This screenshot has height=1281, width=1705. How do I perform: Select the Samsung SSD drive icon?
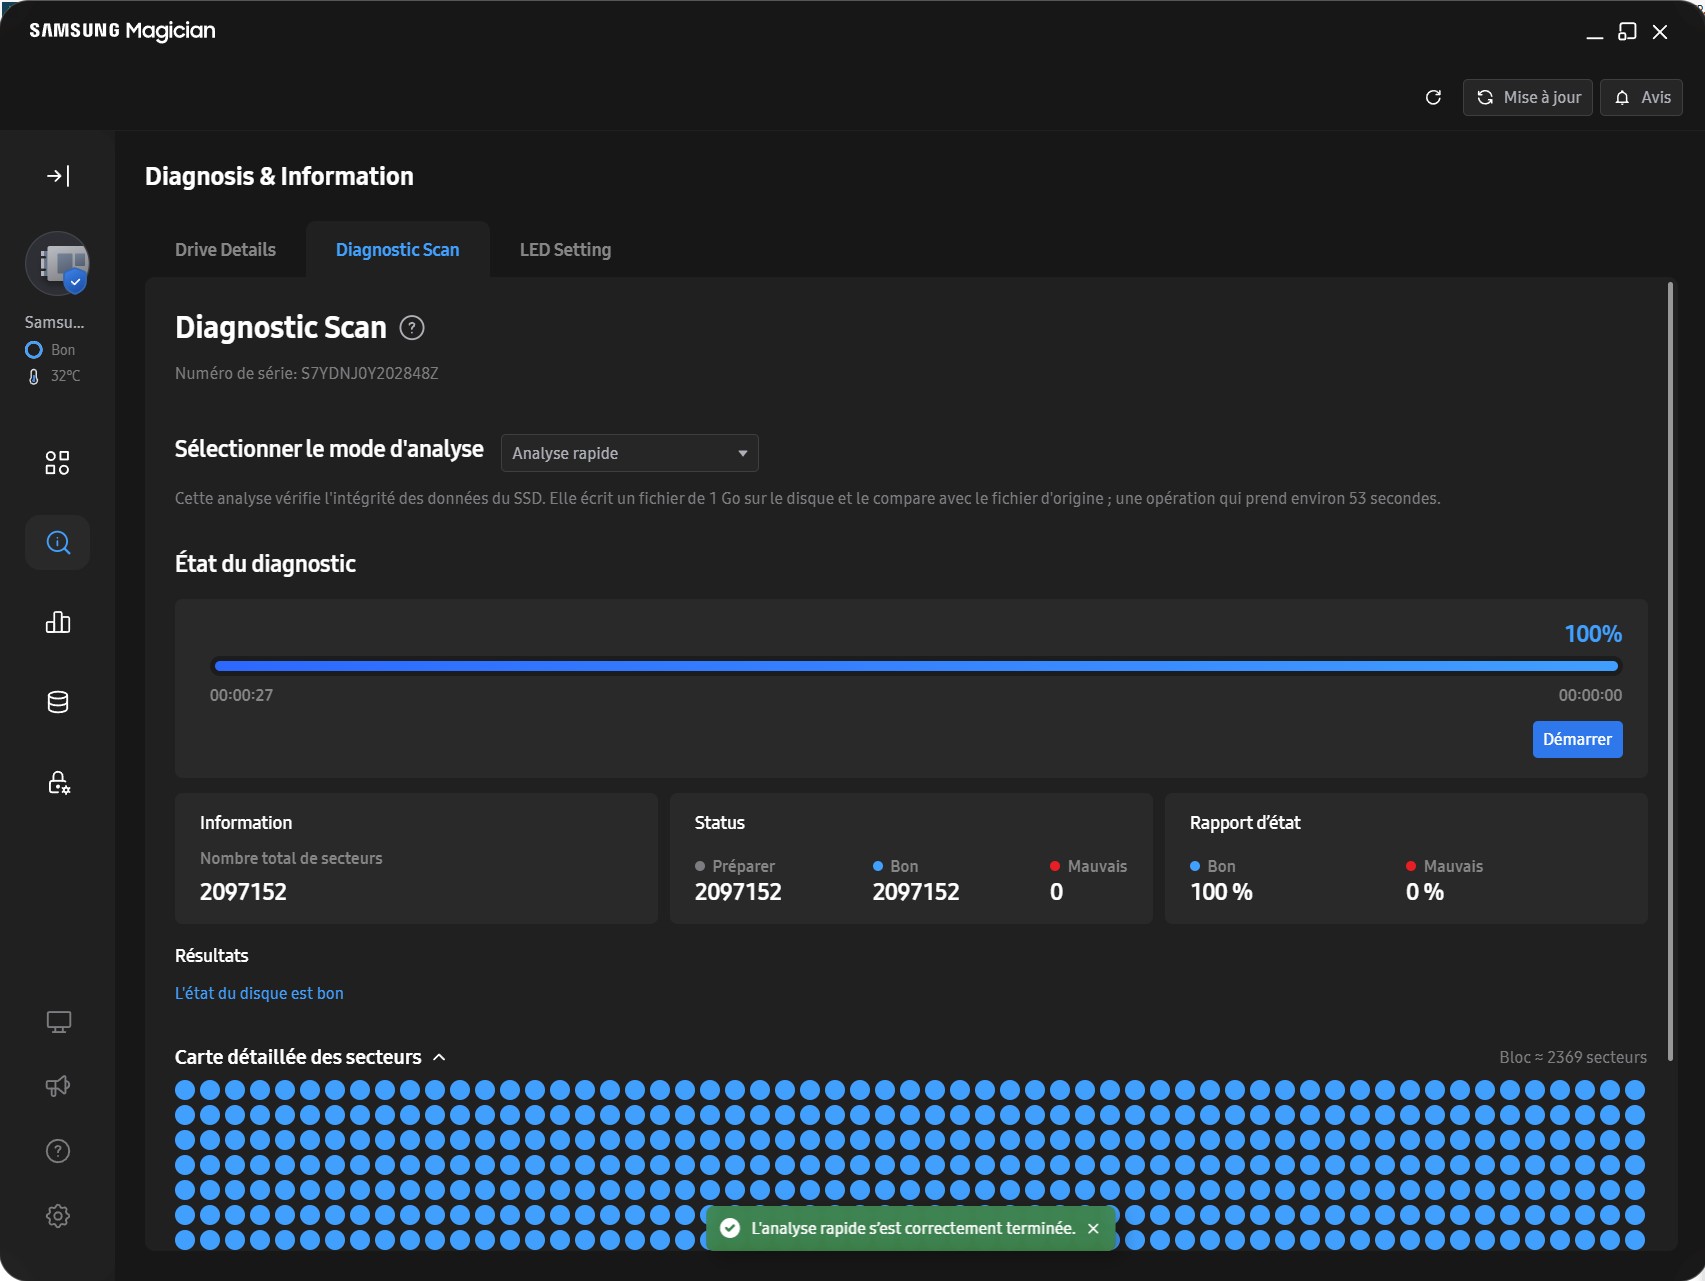57,265
